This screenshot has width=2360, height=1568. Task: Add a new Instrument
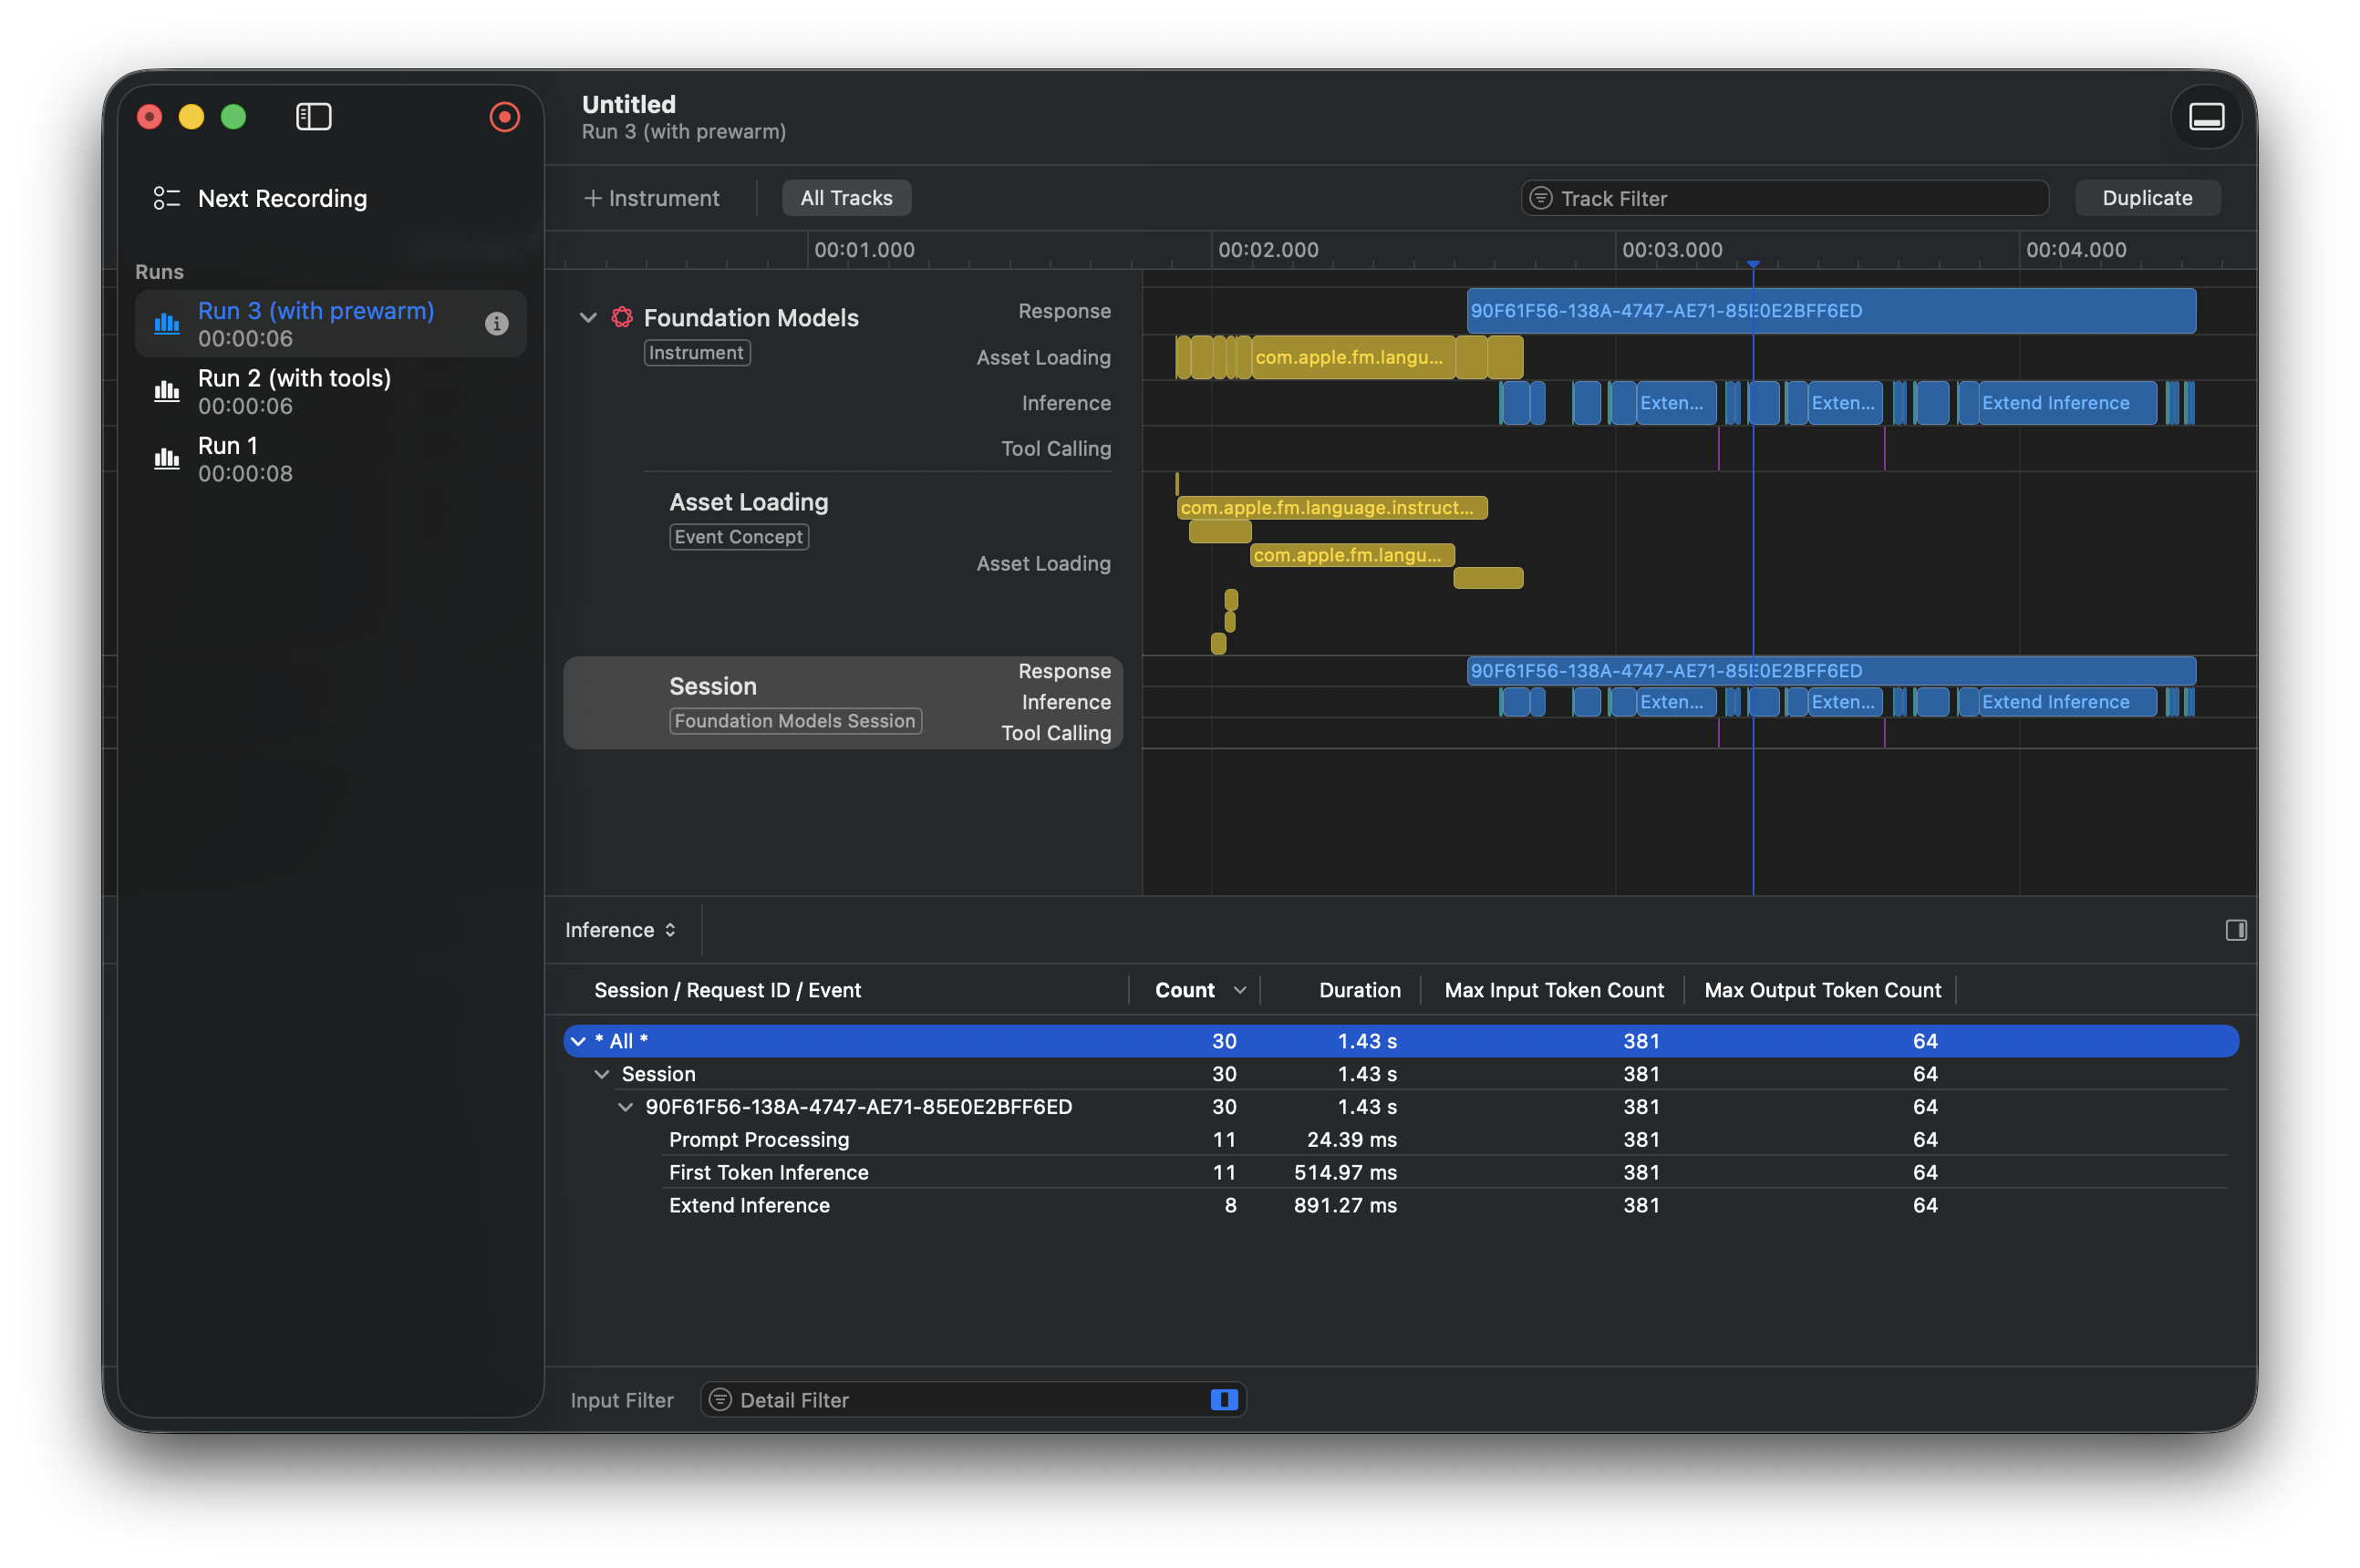651,198
